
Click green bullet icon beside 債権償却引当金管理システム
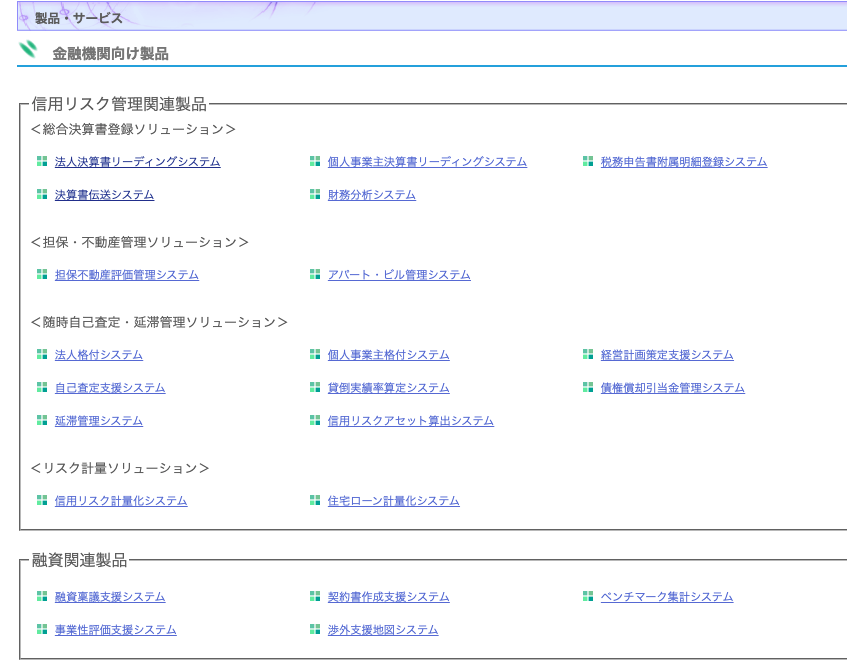tap(588, 387)
